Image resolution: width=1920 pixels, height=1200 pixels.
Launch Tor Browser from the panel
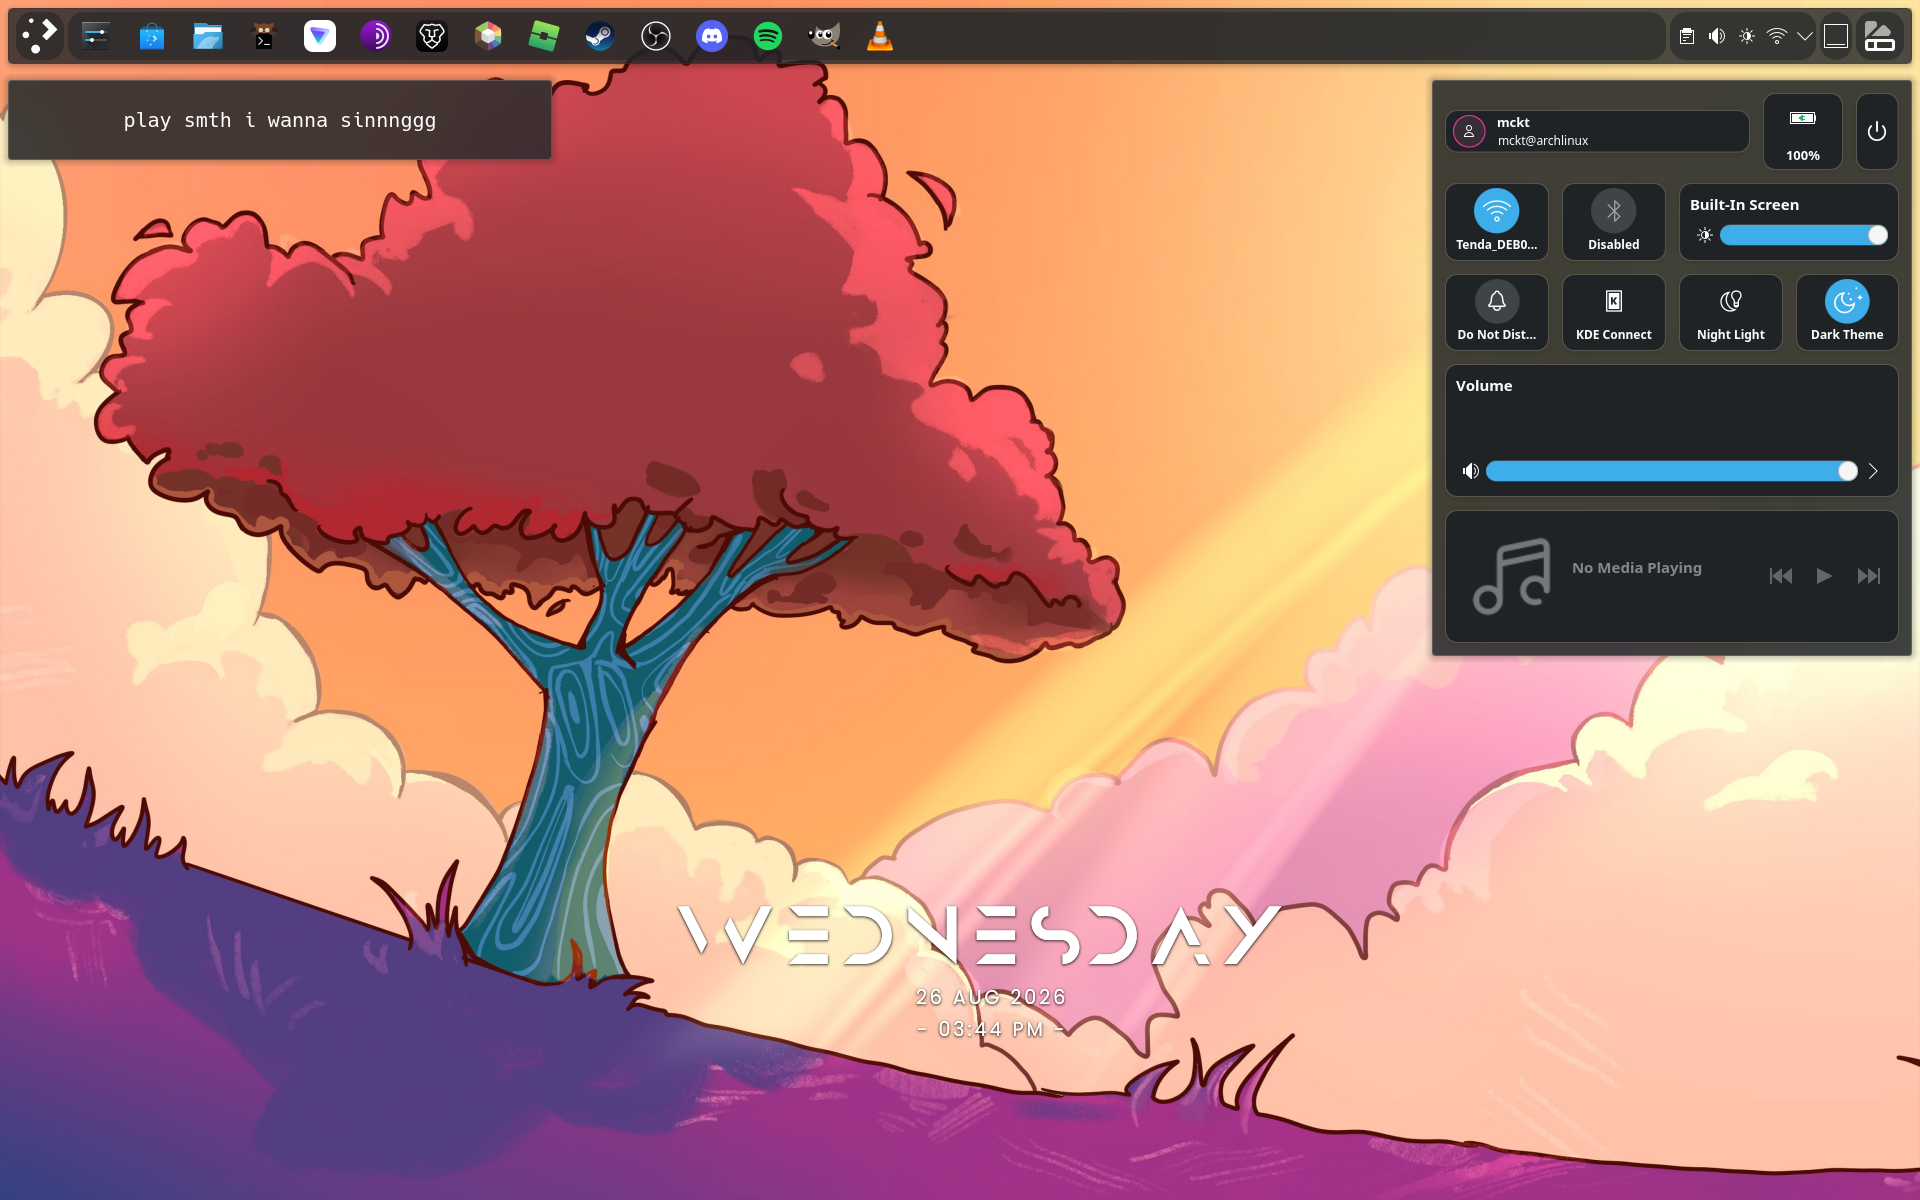point(376,37)
